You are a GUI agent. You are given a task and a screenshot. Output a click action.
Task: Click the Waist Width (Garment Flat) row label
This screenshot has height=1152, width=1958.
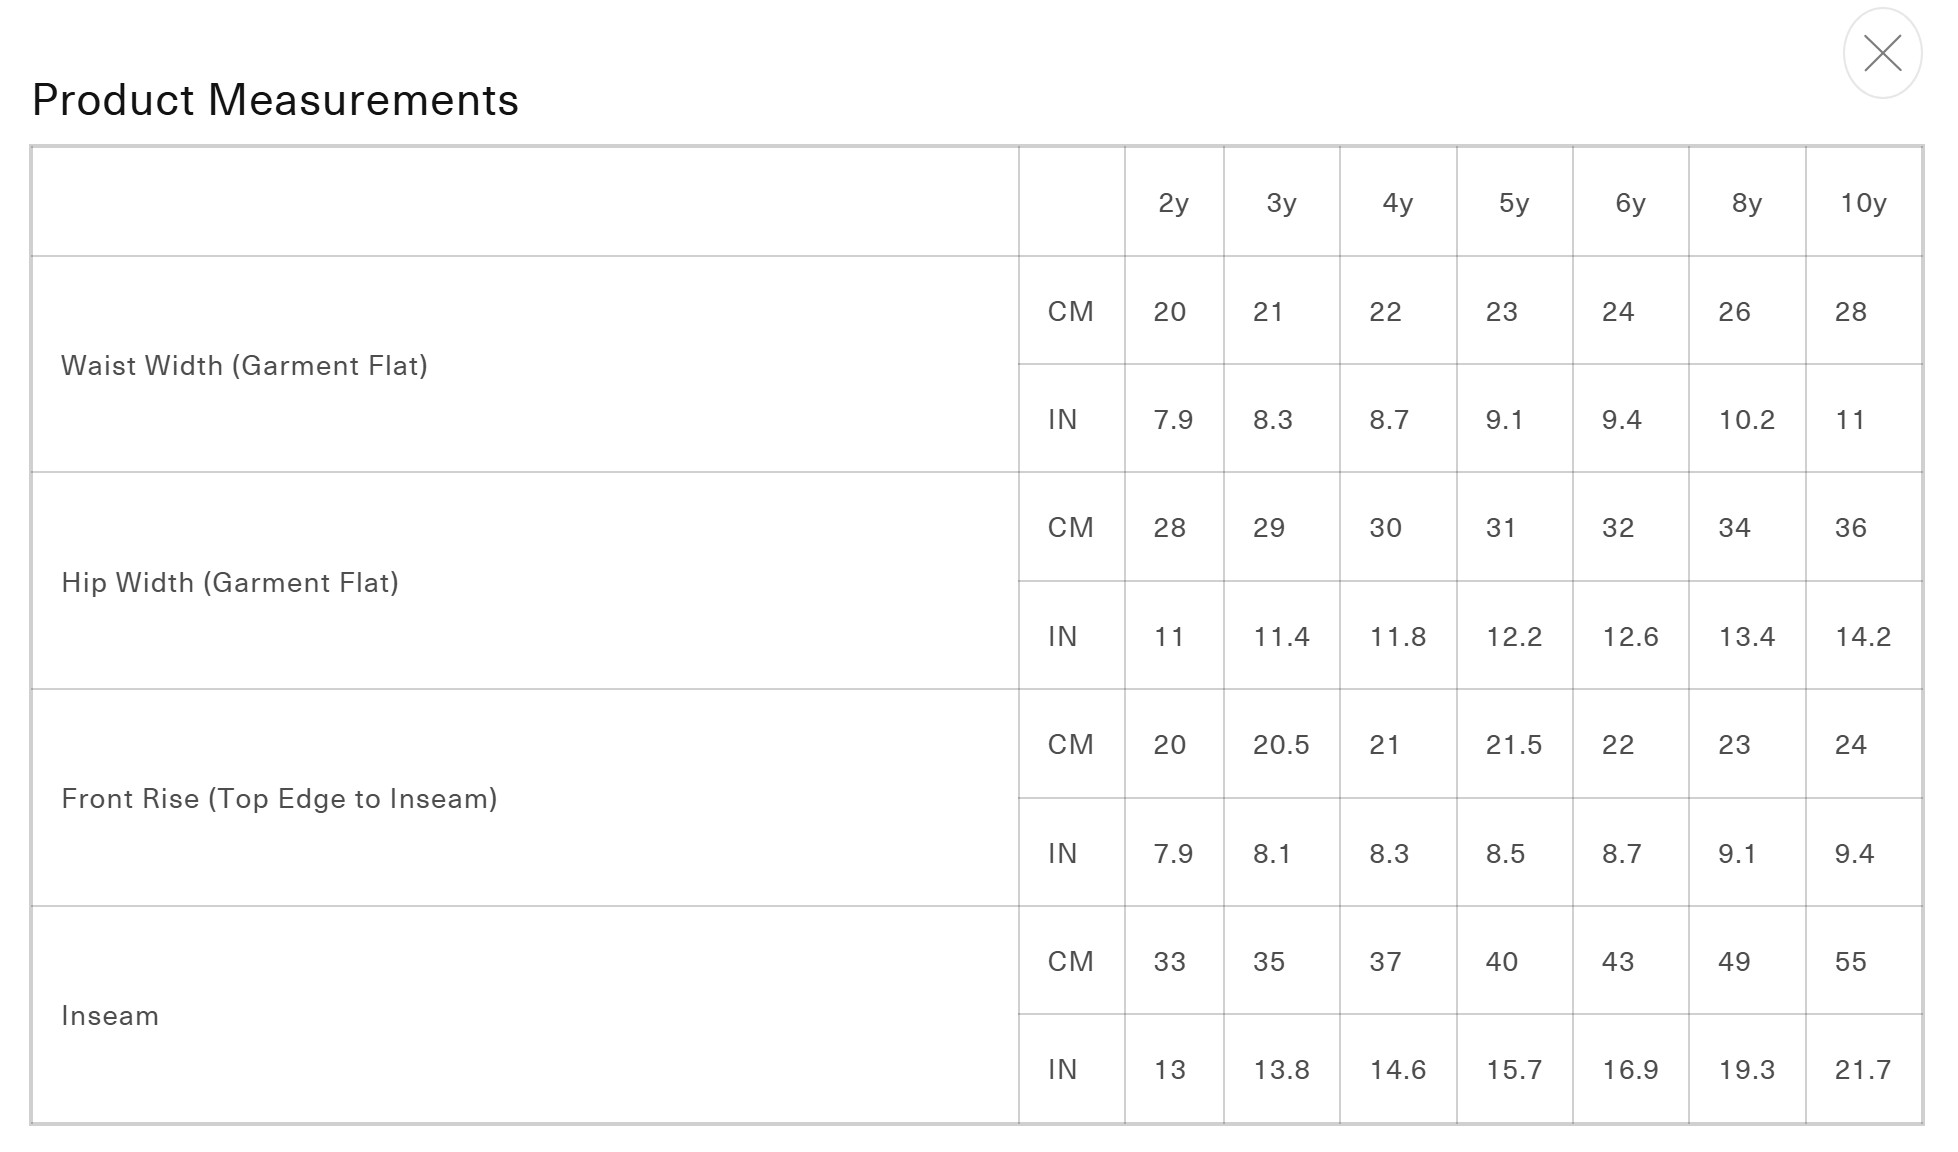(x=244, y=366)
